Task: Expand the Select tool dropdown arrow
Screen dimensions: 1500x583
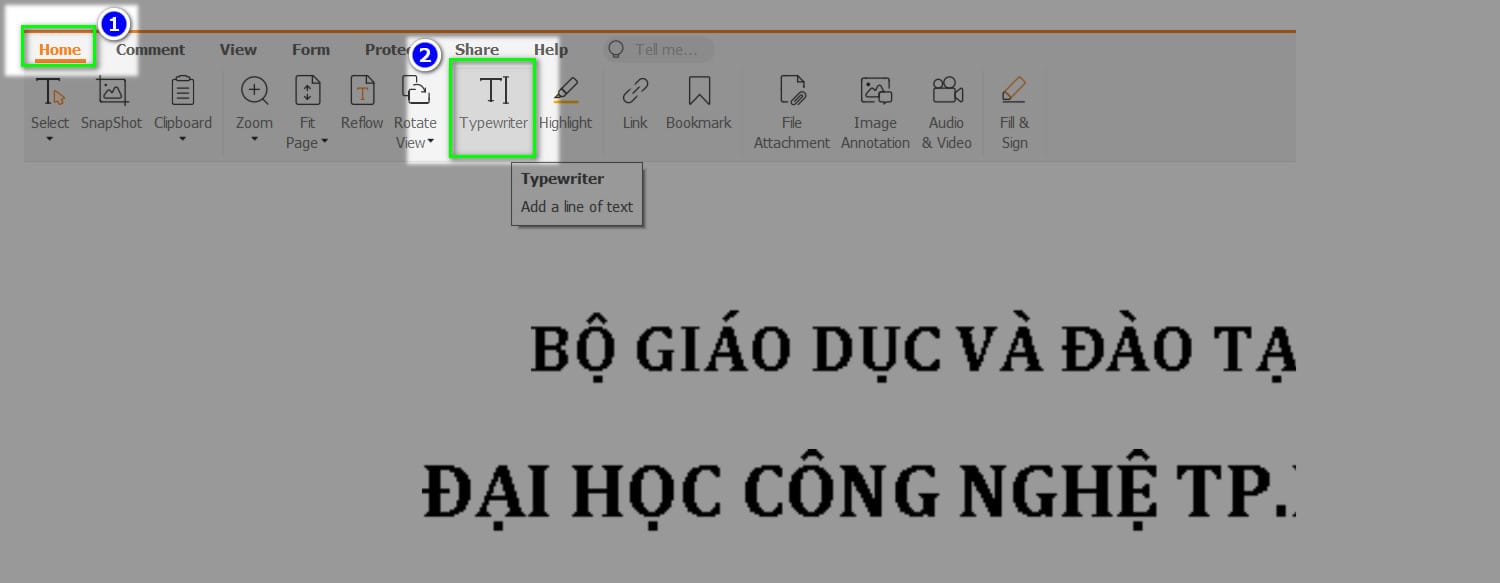Action: (49, 139)
